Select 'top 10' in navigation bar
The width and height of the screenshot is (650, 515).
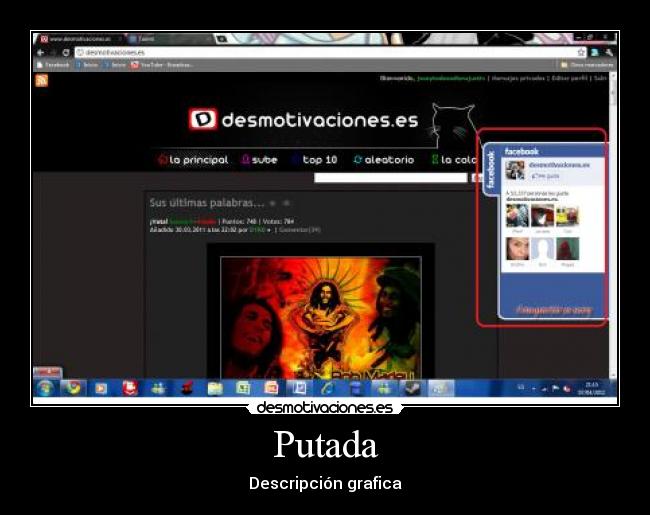[315, 160]
